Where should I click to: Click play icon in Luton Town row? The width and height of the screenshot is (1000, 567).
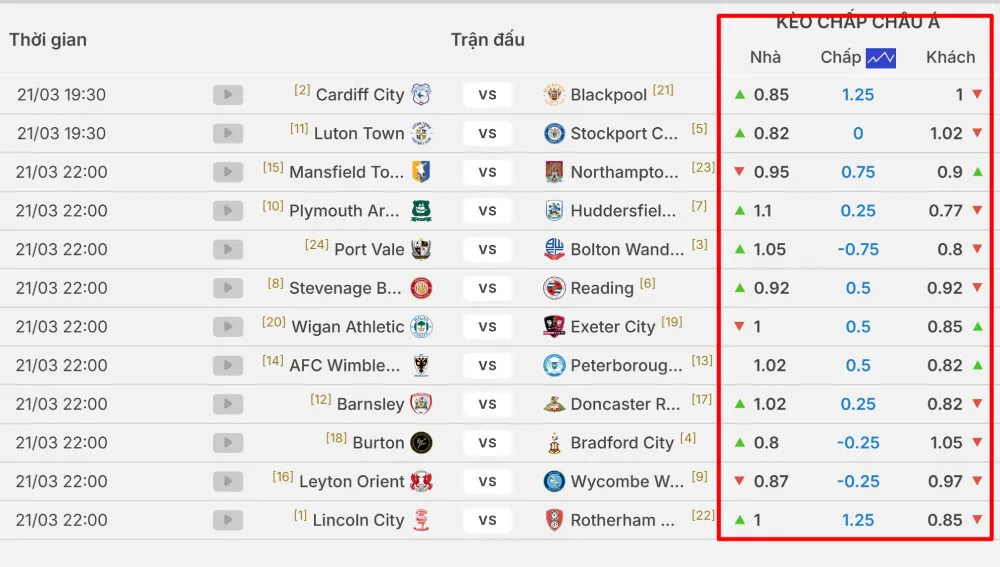click(228, 134)
